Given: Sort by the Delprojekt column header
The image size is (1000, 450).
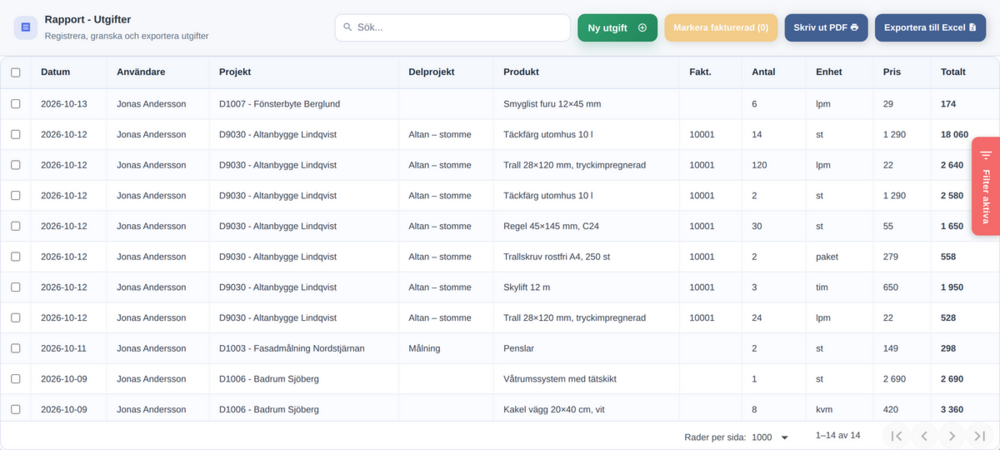Looking at the screenshot, I should pyautogui.click(x=431, y=72).
